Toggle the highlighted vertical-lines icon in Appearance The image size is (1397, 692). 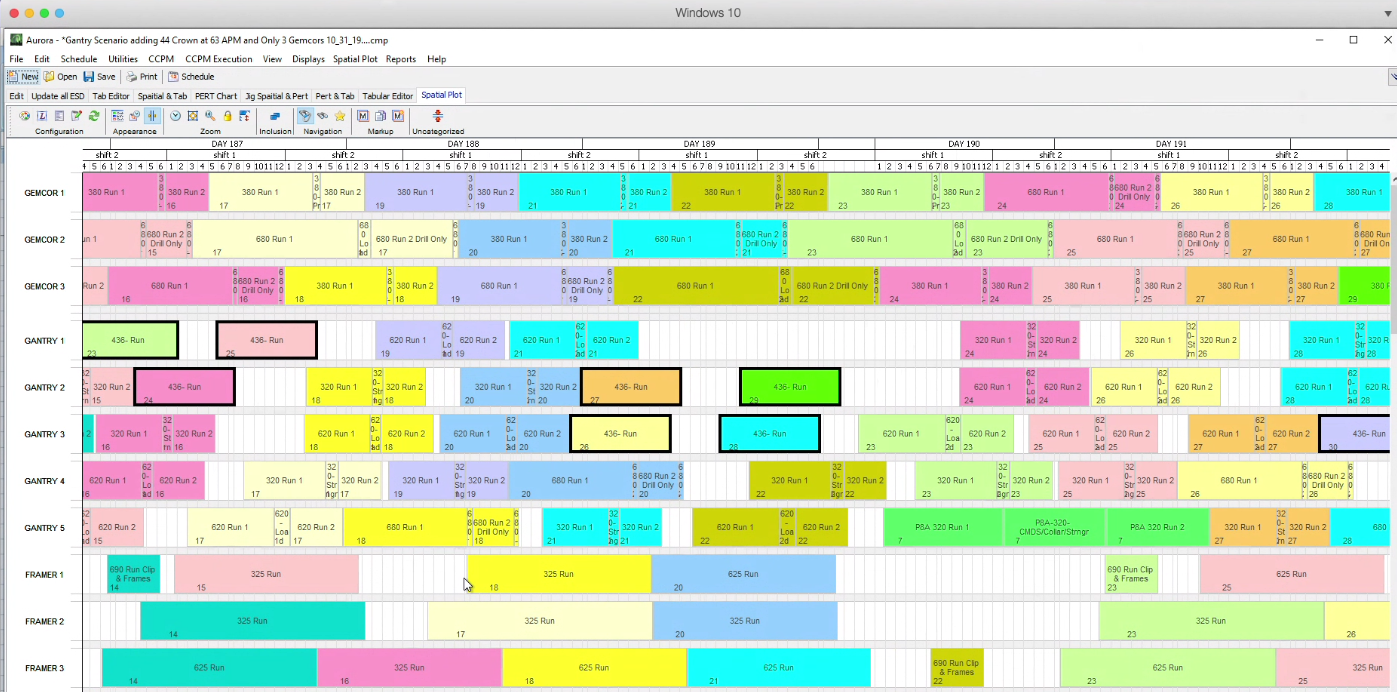pos(151,116)
